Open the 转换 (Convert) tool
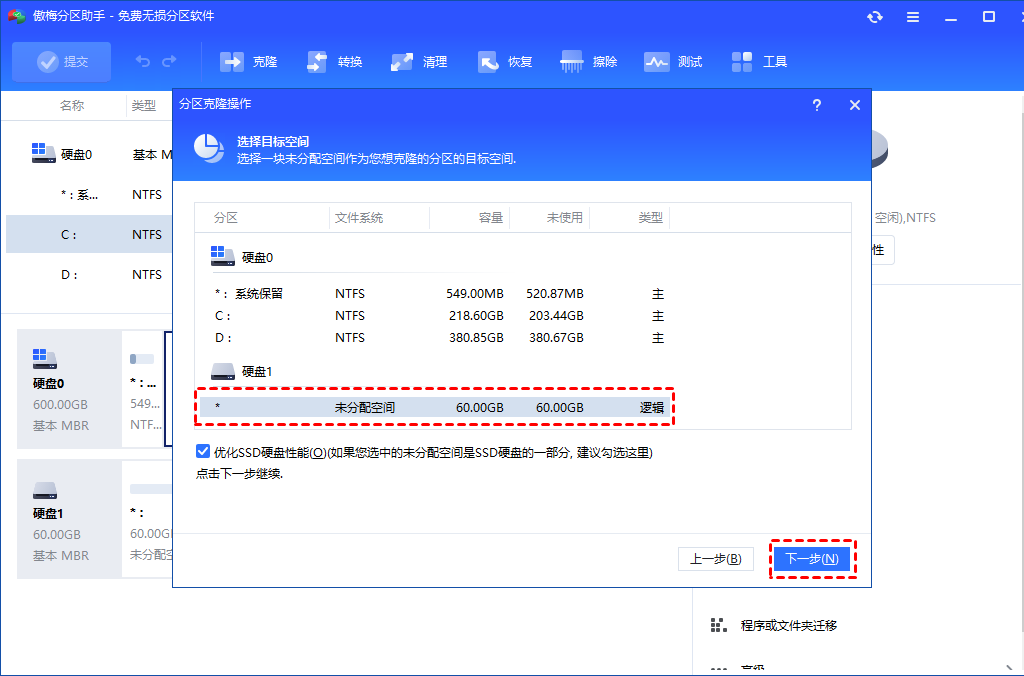This screenshot has height=676, width=1024. [334, 61]
